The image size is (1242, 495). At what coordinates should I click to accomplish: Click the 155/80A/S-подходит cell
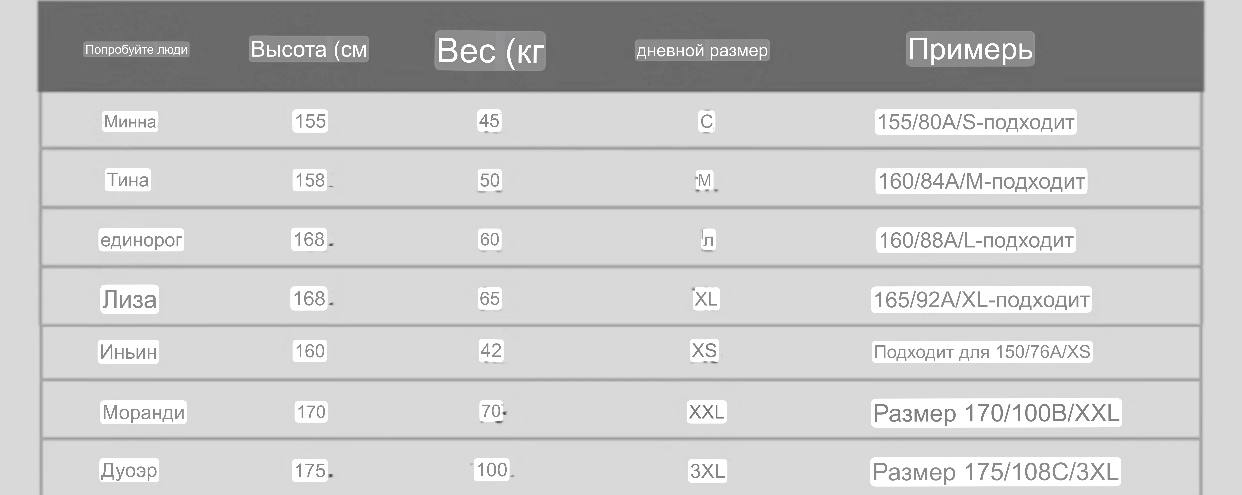[975, 123]
